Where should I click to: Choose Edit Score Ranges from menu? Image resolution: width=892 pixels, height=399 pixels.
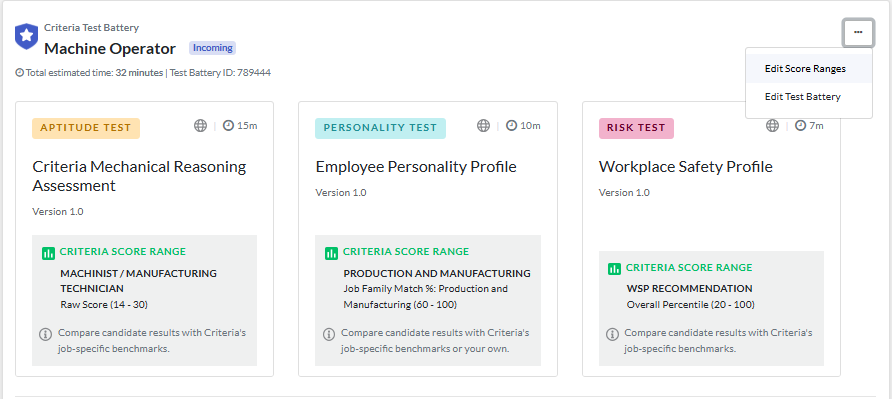coord(808,69)
